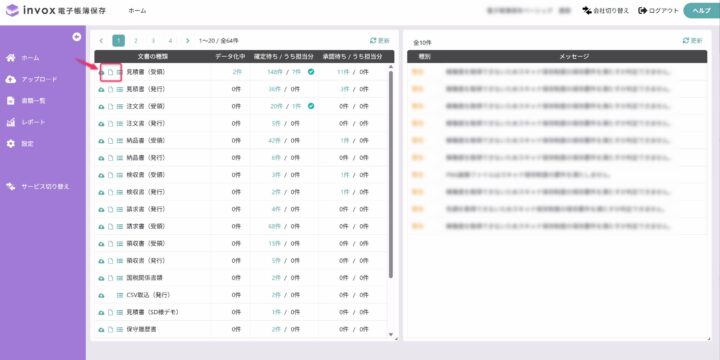This screenshot has width=720, height=360.
Task: Click the list icon for 見積書(受領)
Action: point(120,72)
